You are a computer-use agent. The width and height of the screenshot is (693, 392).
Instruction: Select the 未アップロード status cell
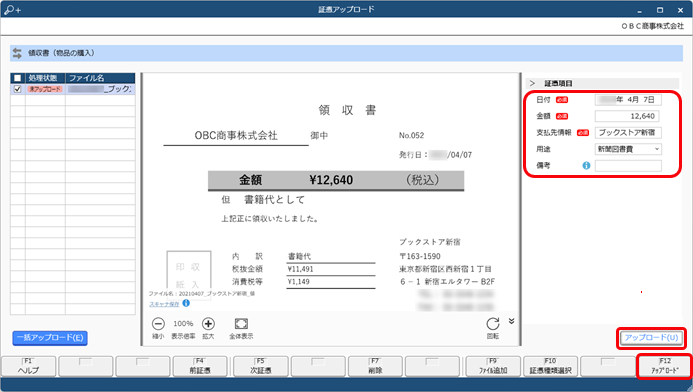pos(45,89)
